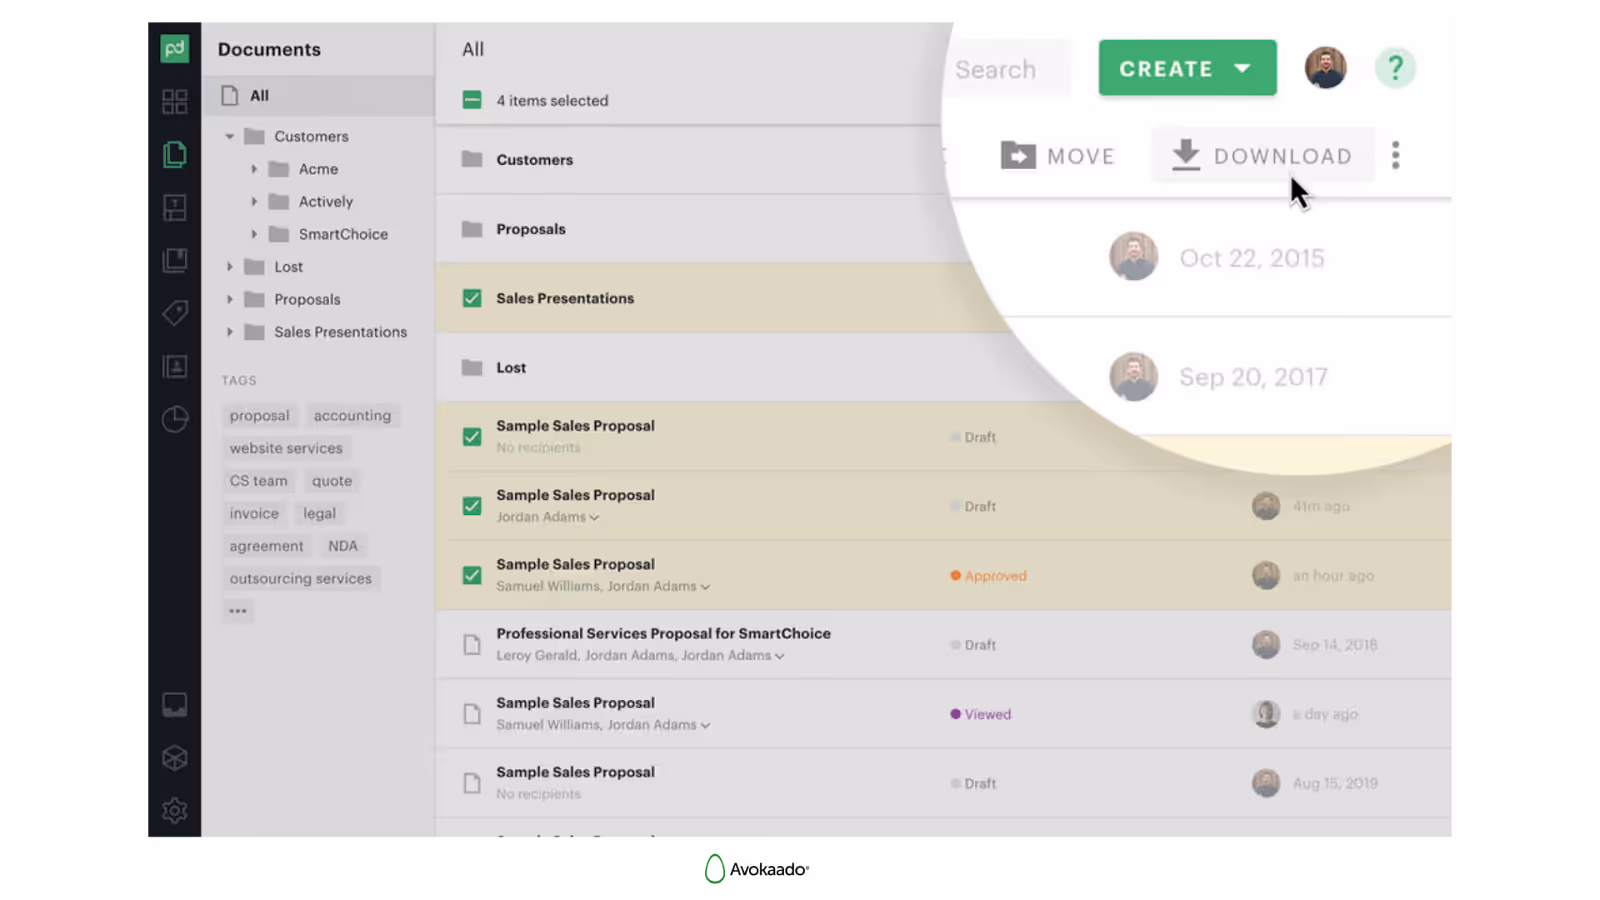The height and width of the screenshot is (900, 1600).
Task: Uncheck the Sales Presentations folder checkbox
Action: click(471, 298)
